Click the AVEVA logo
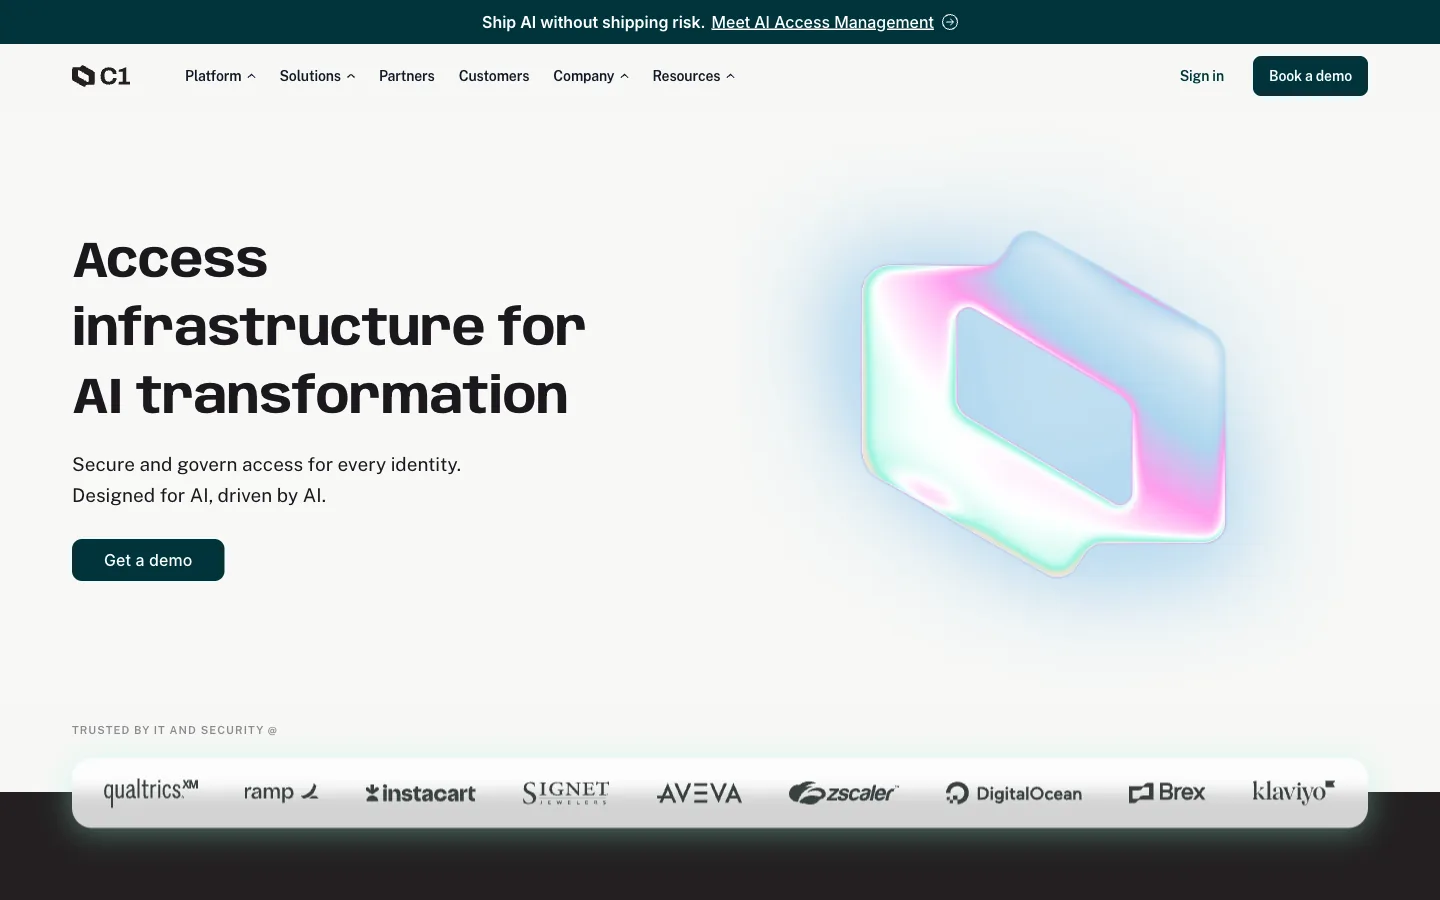1440x900 pixels. point(699,794)
